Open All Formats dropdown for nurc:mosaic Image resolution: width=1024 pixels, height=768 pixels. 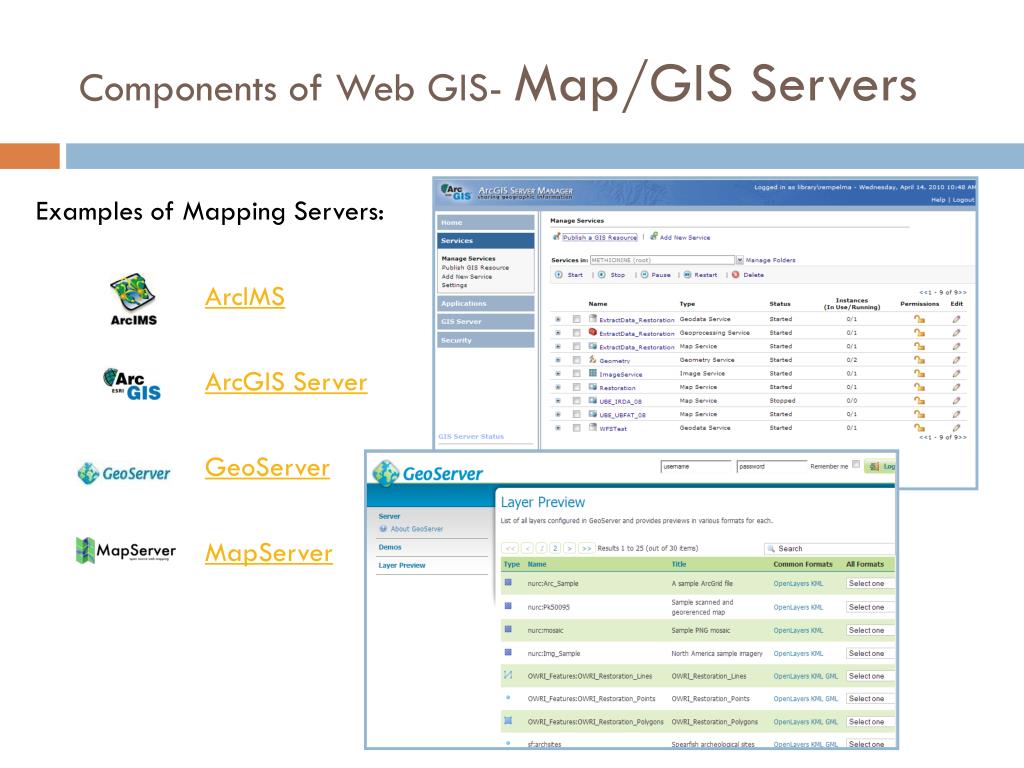869,630
